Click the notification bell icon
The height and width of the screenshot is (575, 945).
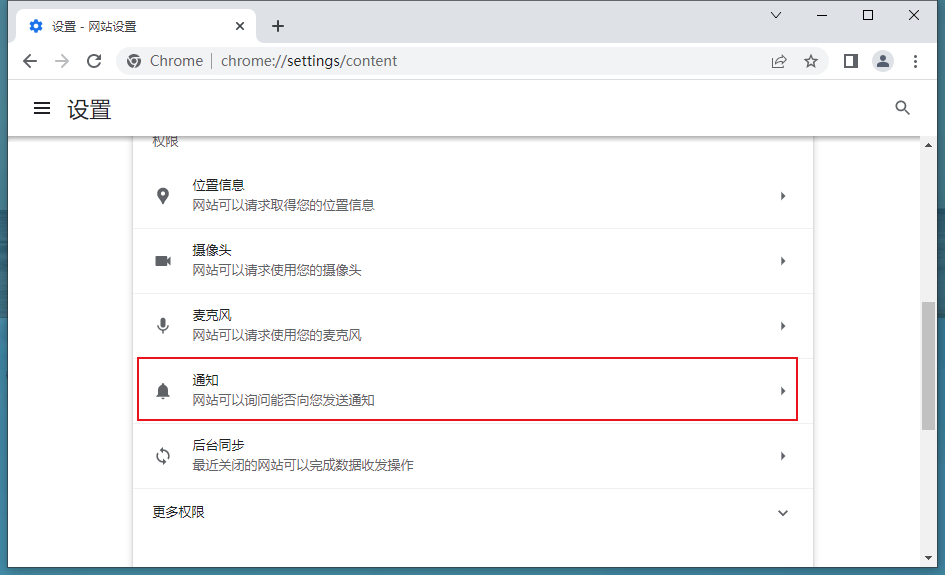click(163, 391)
